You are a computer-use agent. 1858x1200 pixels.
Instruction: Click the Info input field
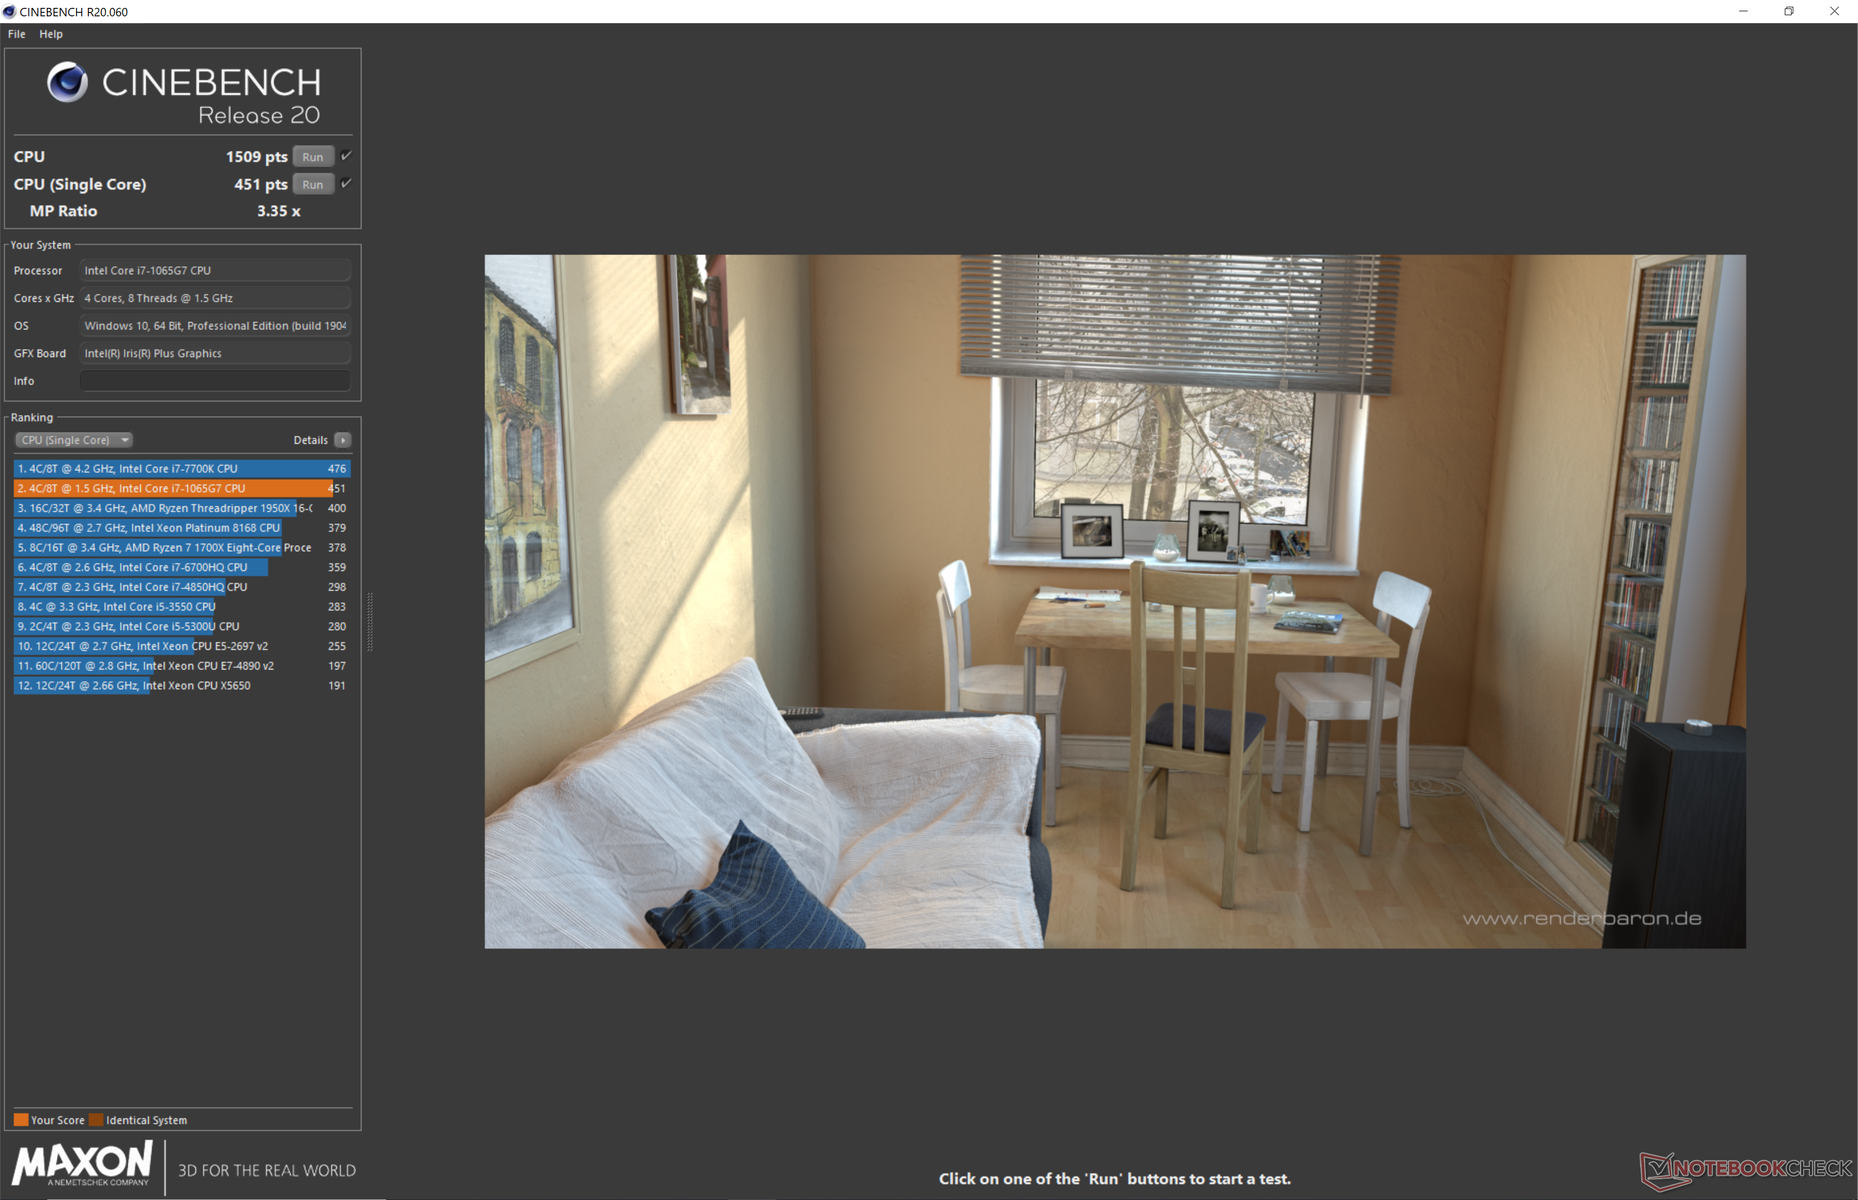pos(215,381)
